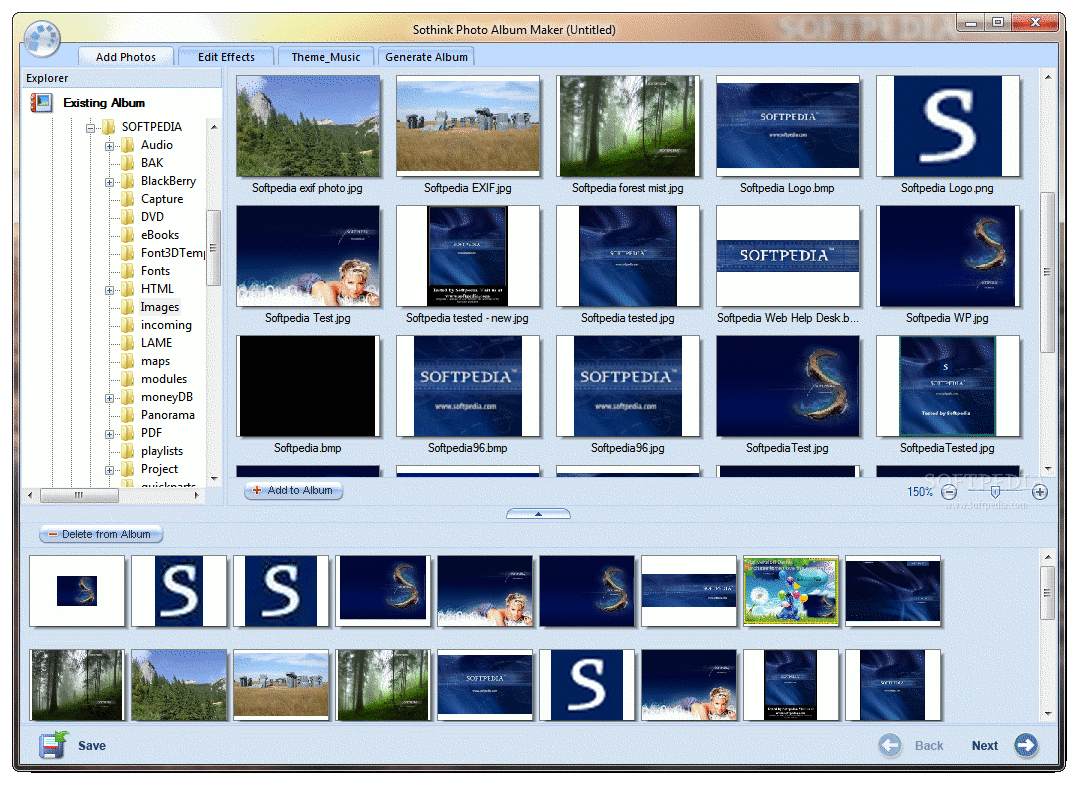Collapse the SOFTPEDIA tree node

tap(90, 128)
